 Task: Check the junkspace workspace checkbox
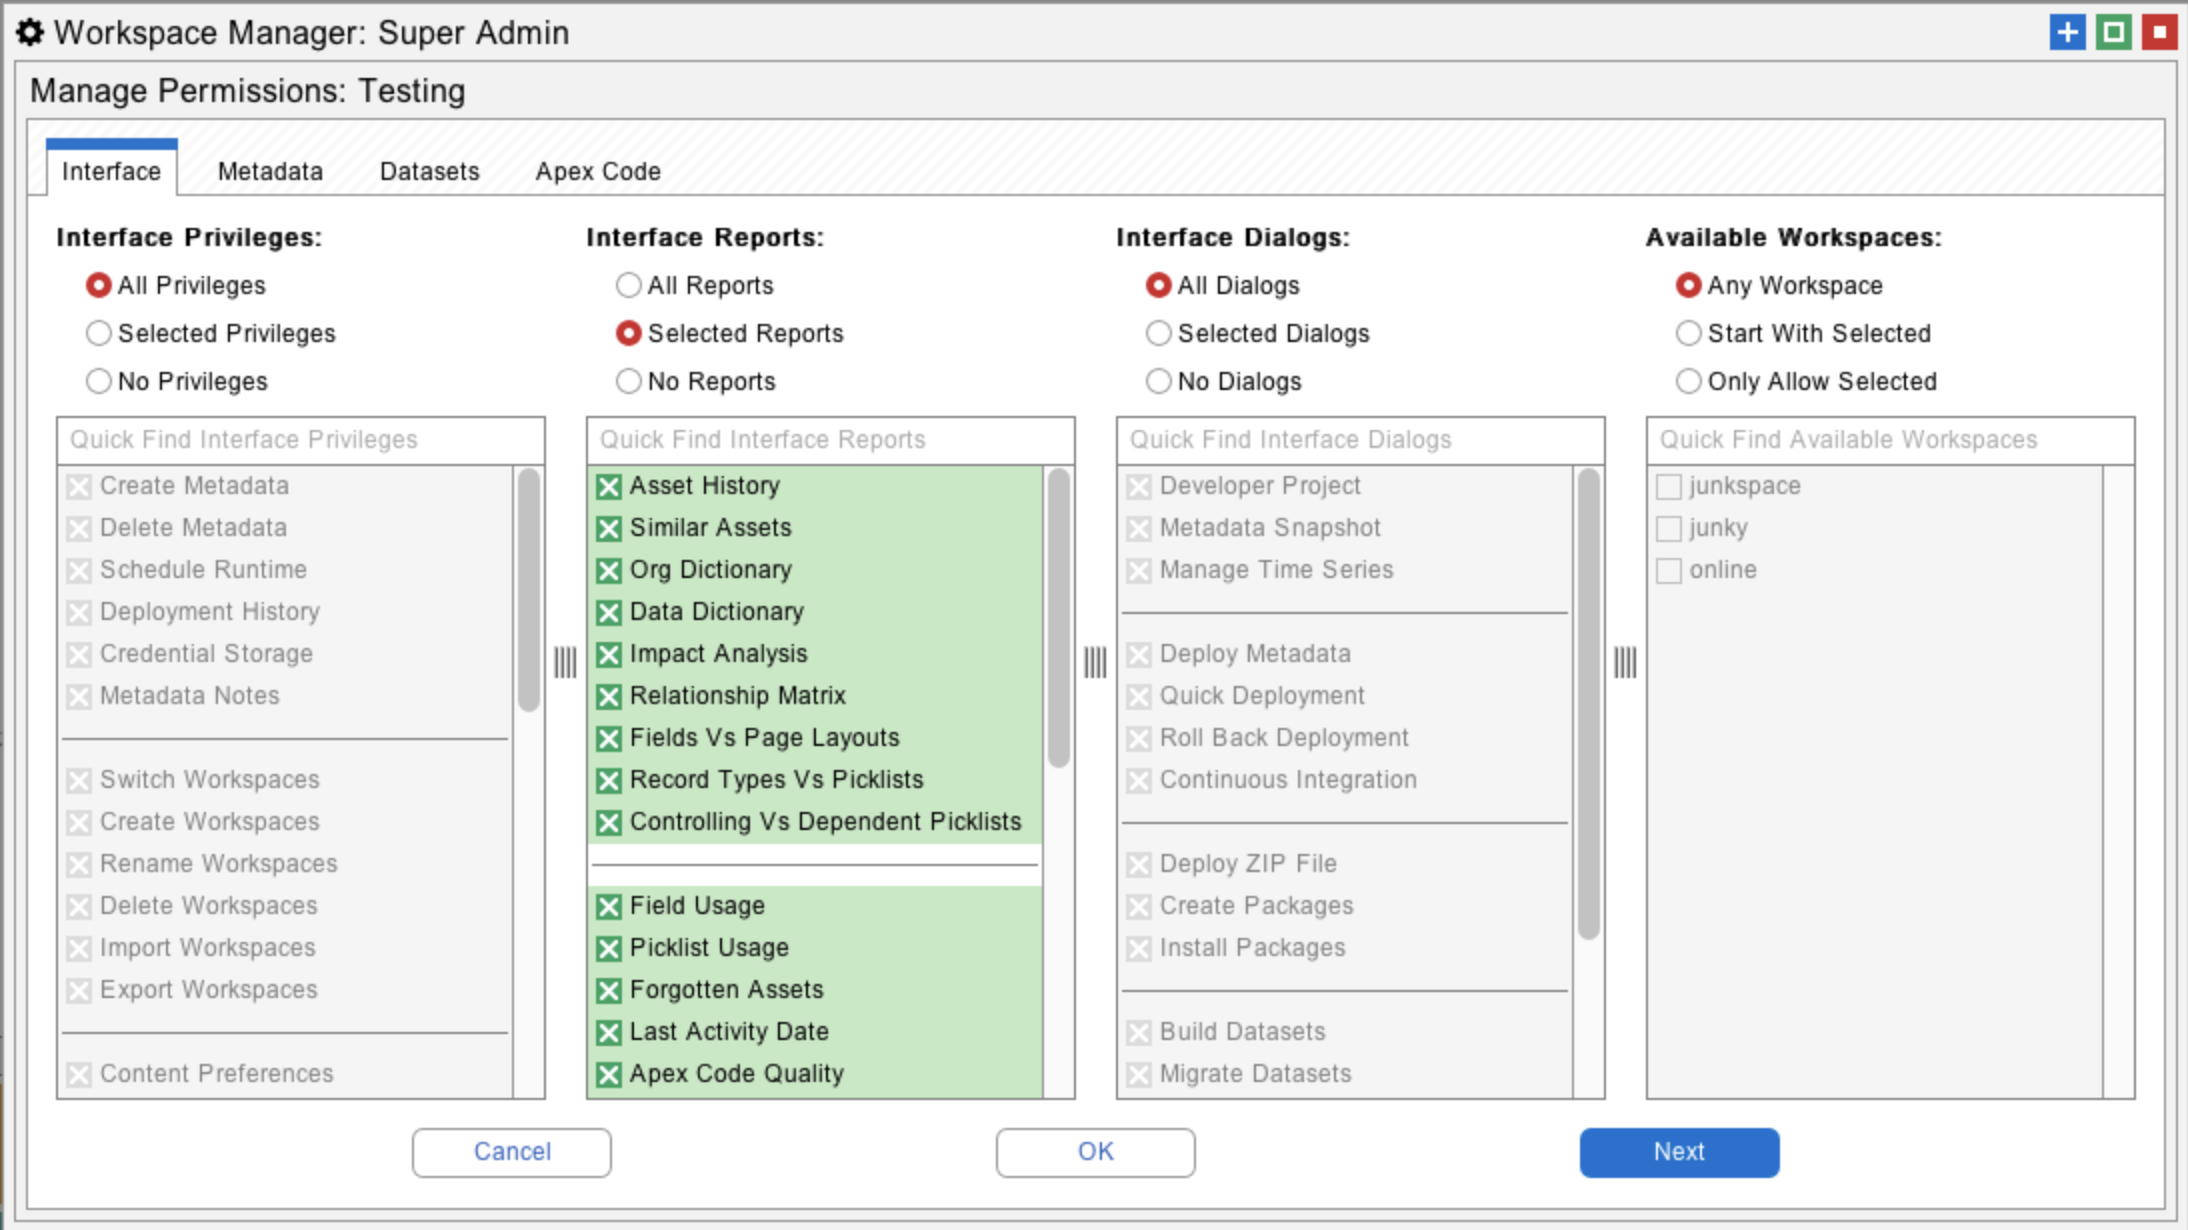(x=1668, y=487)
